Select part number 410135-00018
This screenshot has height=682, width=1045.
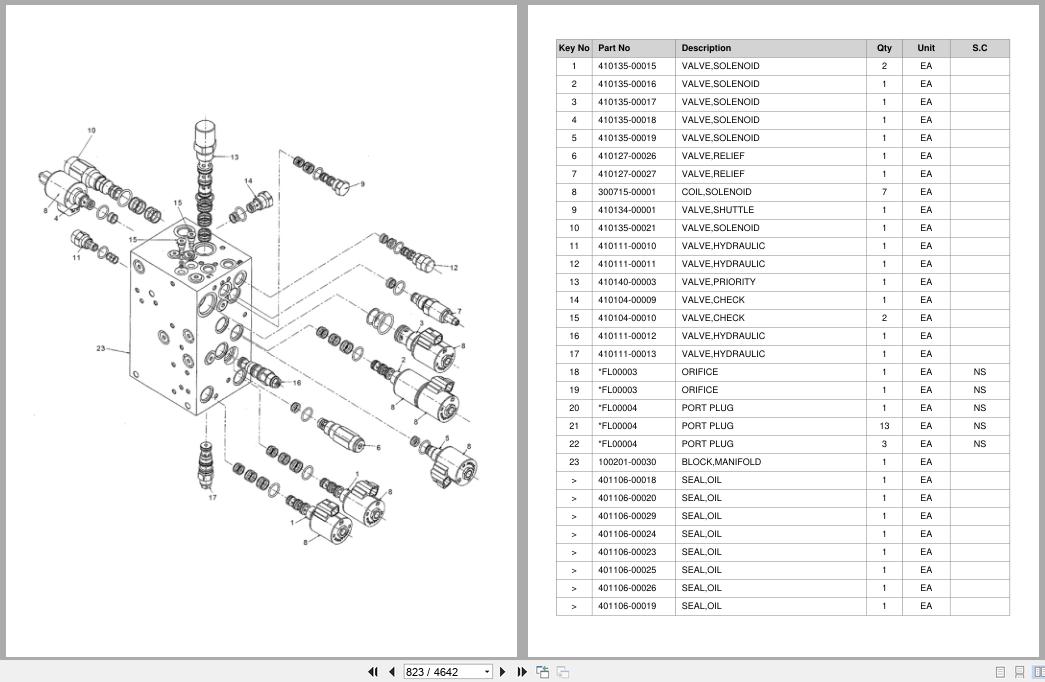pos(626,120)
